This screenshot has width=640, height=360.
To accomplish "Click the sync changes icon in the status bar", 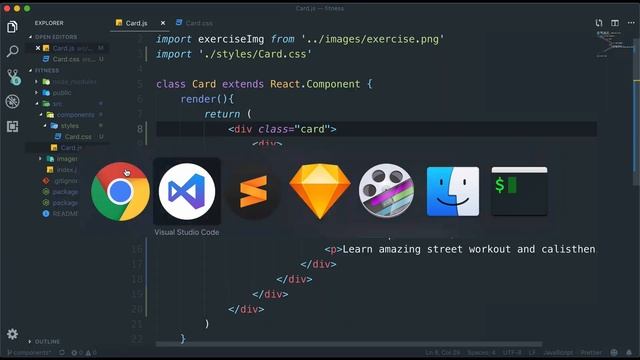I will (62, 352).
